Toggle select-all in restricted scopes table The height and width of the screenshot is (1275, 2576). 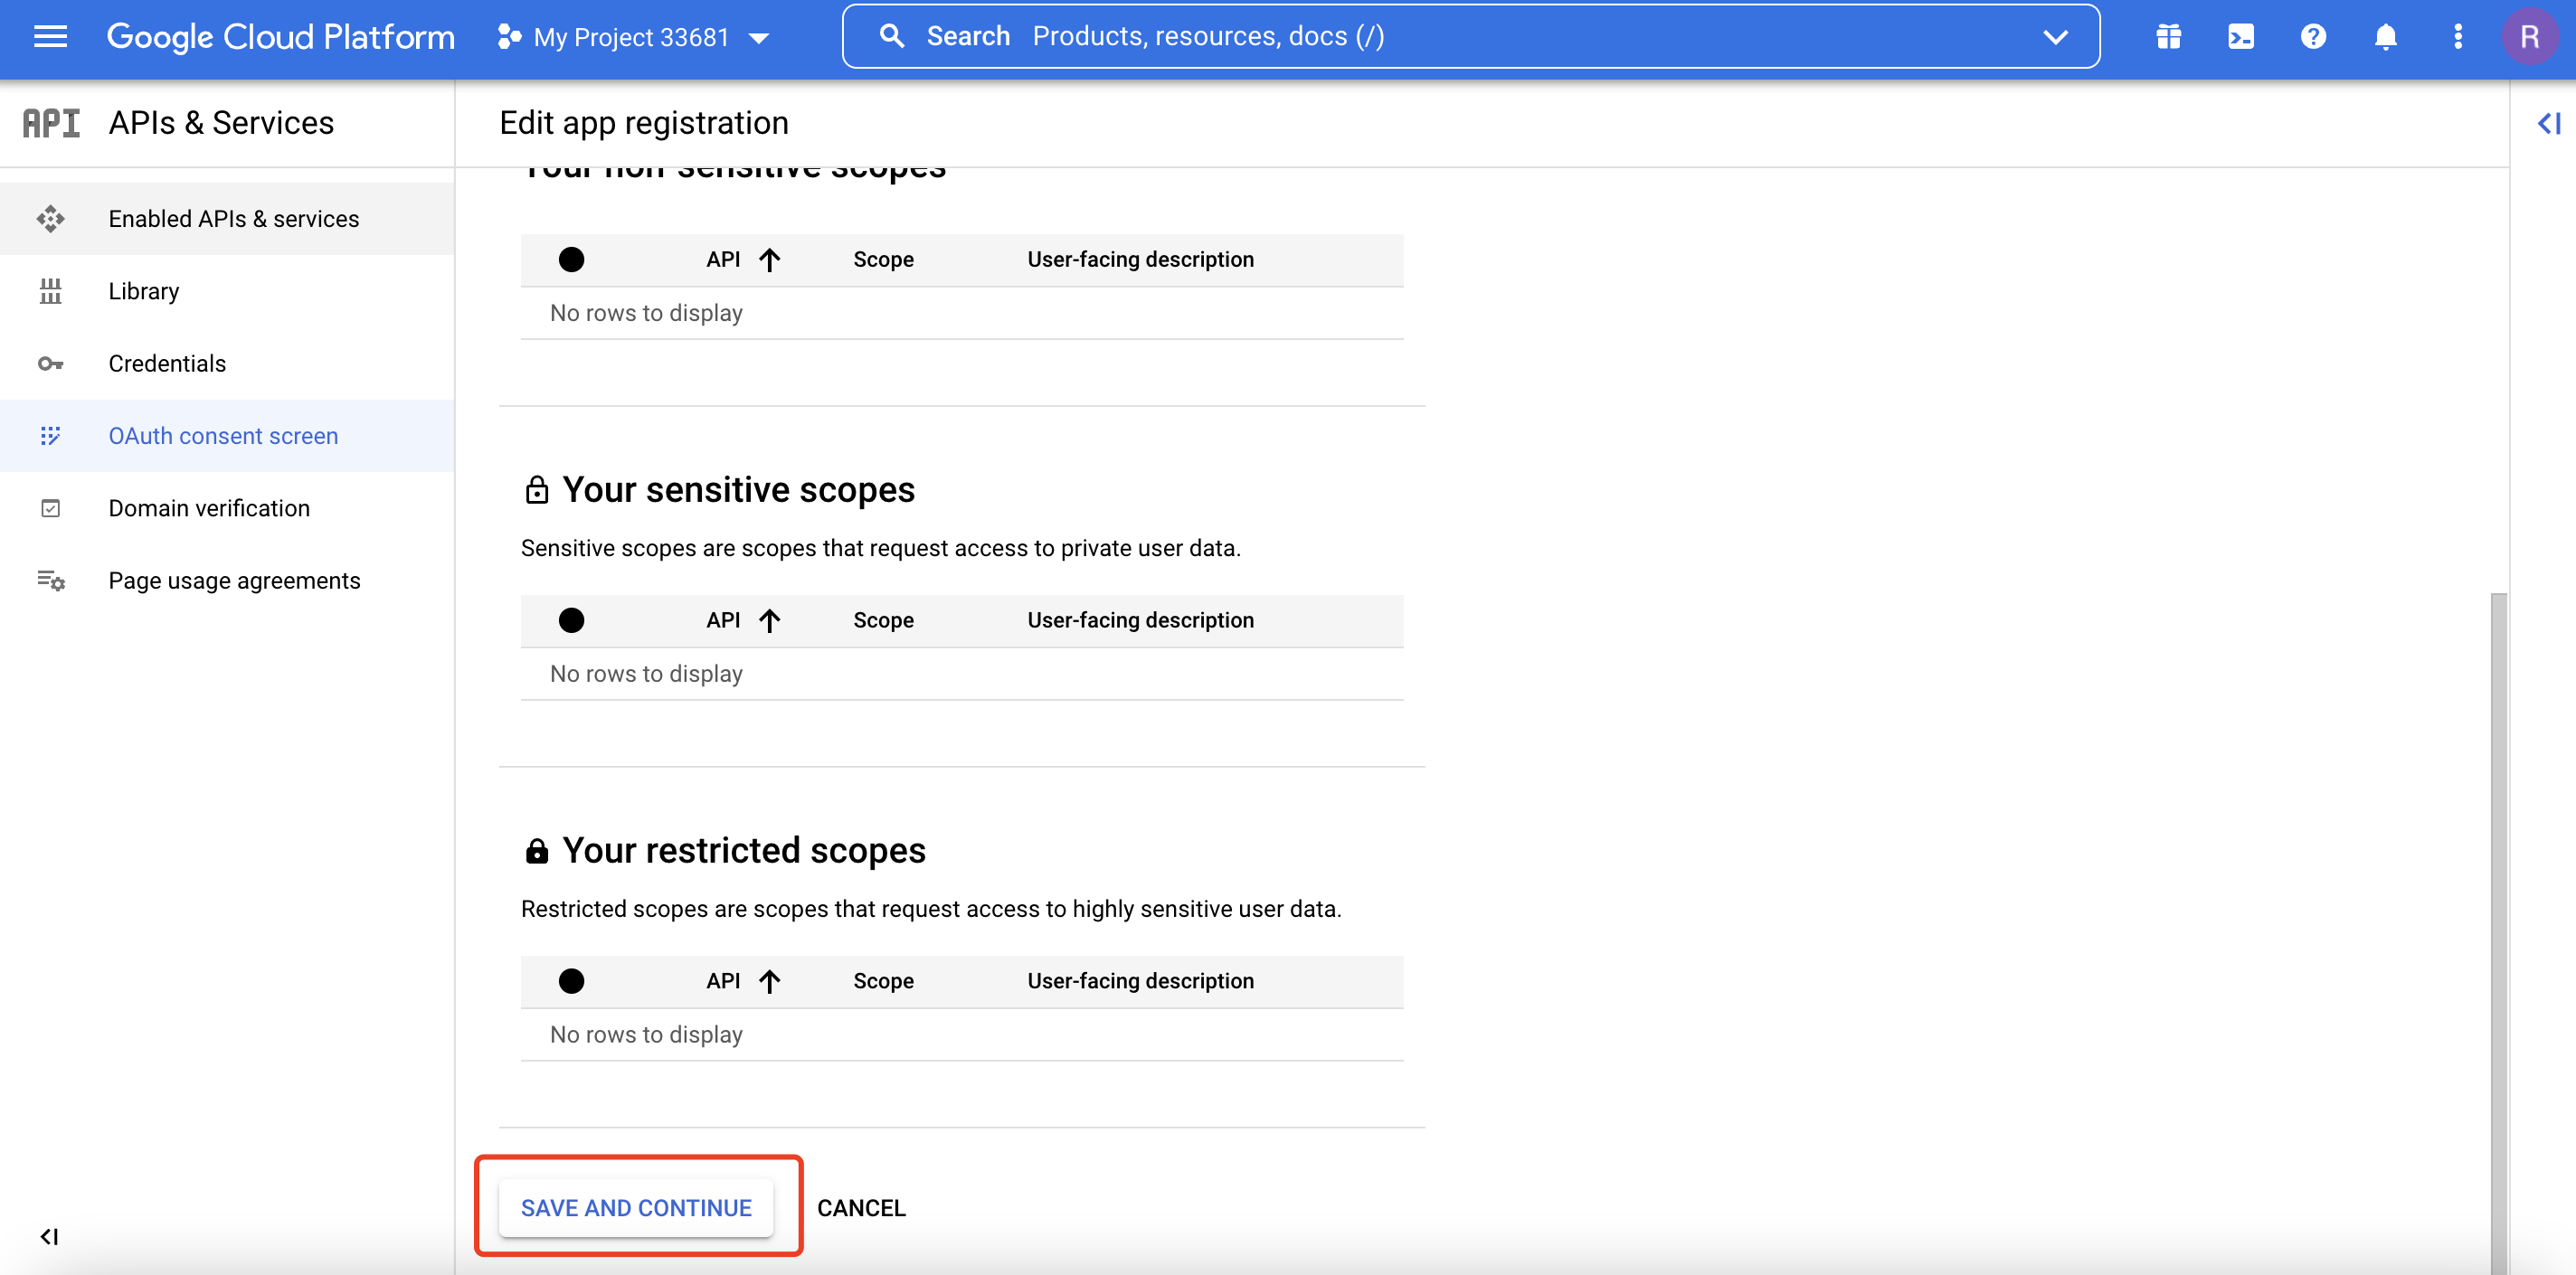click(x=571, y=981)
